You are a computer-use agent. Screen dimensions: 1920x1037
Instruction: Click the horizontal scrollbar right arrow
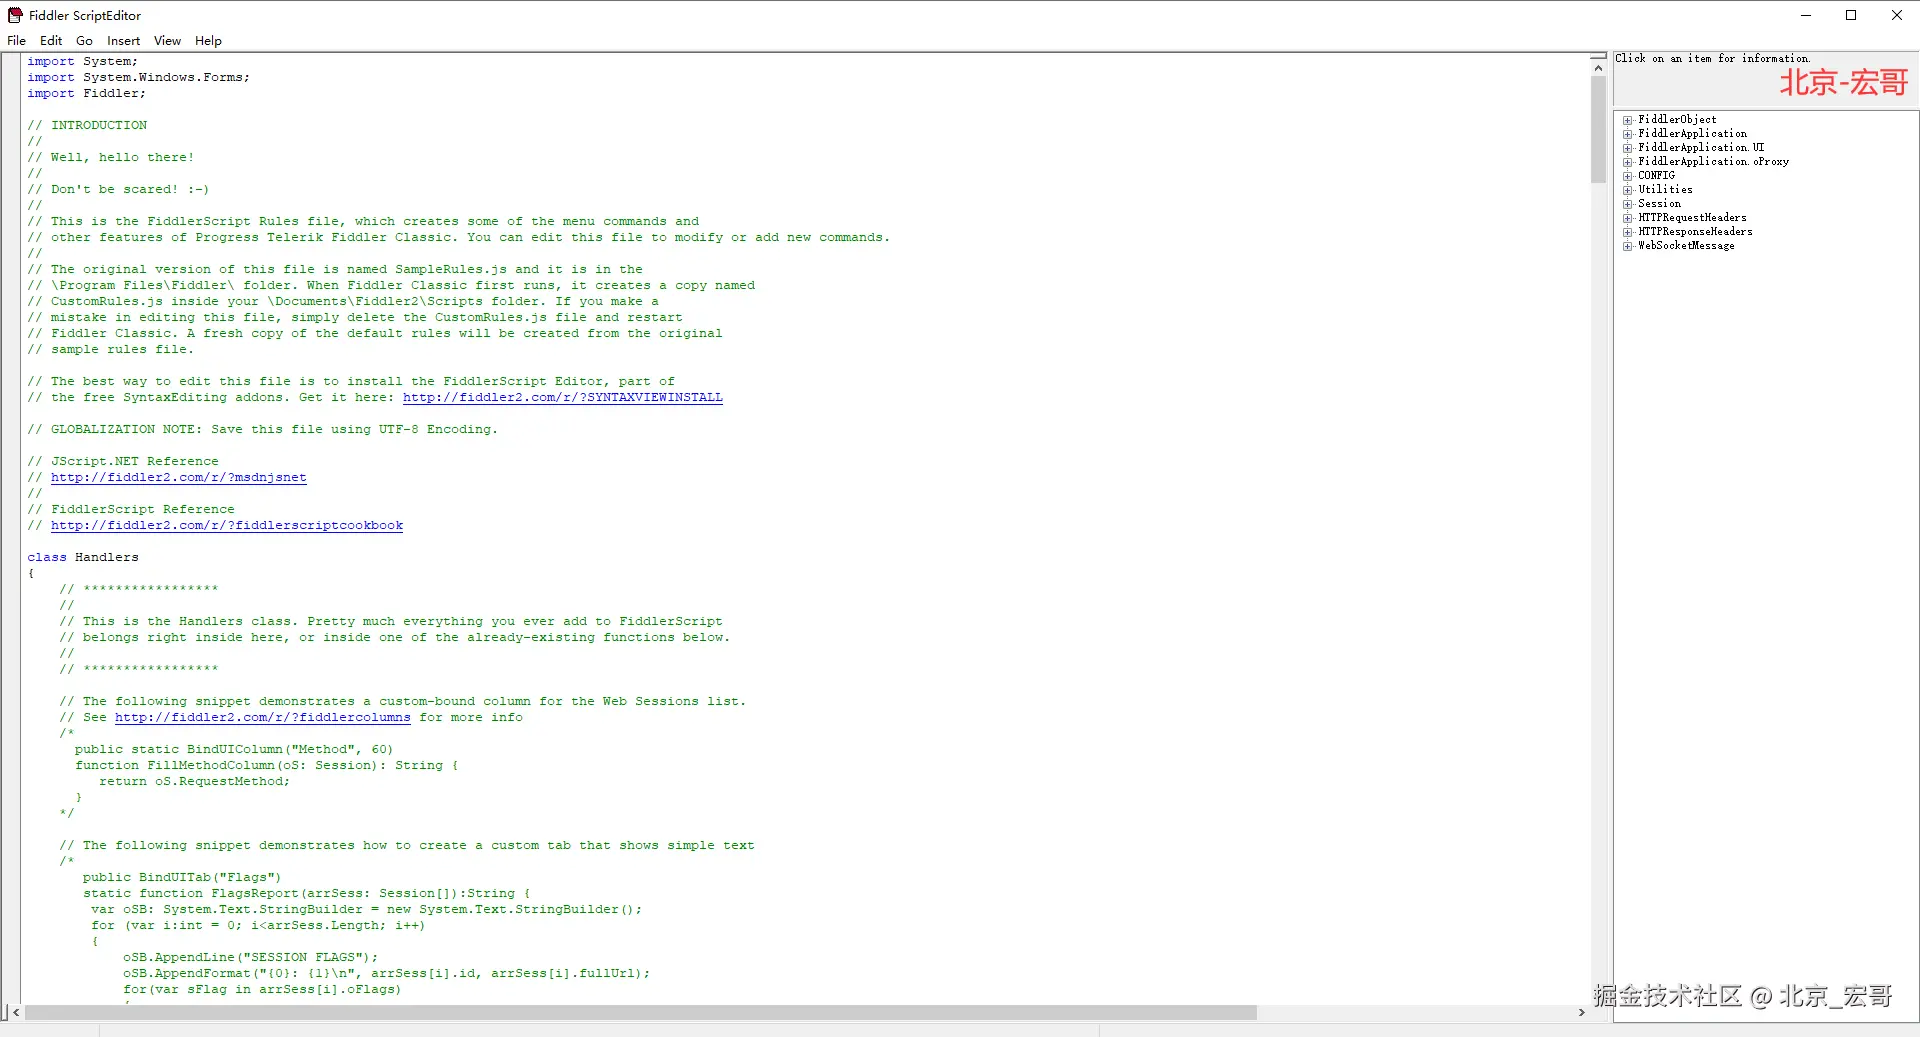[x=1581, y=1013]
